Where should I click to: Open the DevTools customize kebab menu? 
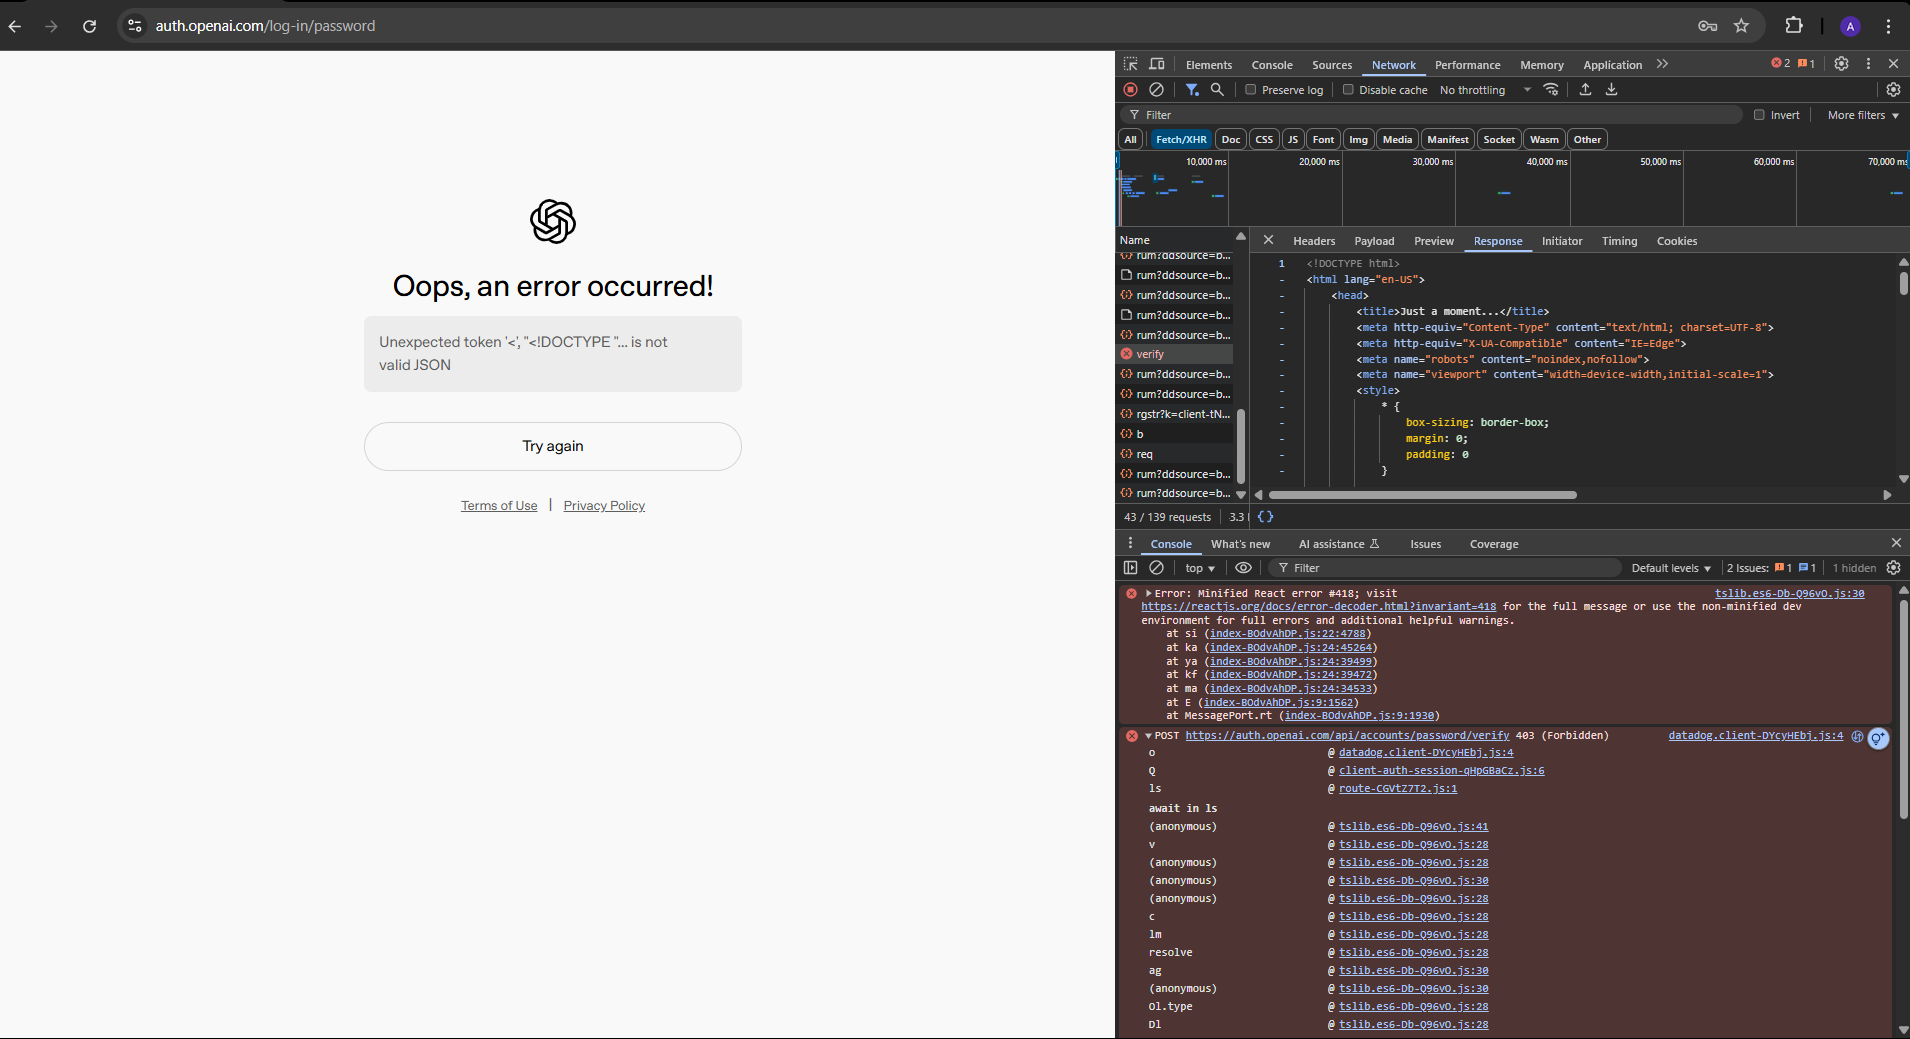1868,64
